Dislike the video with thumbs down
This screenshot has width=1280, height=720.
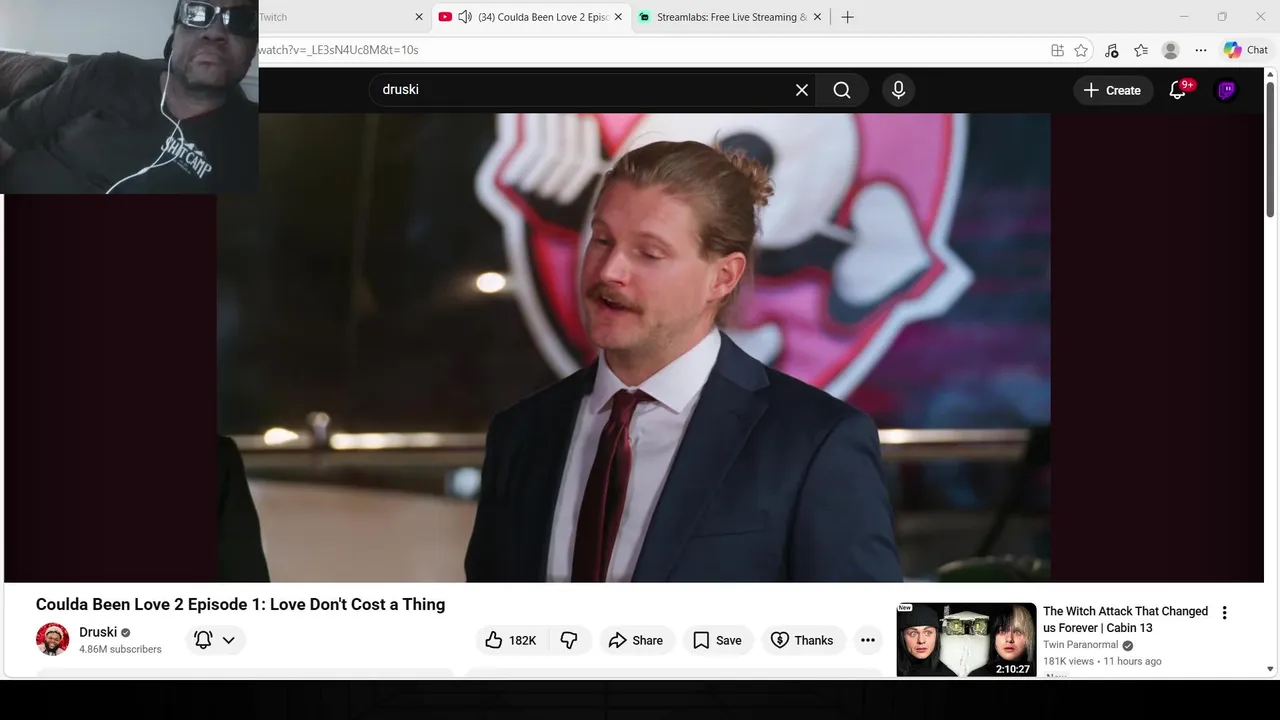pos(569,640)
